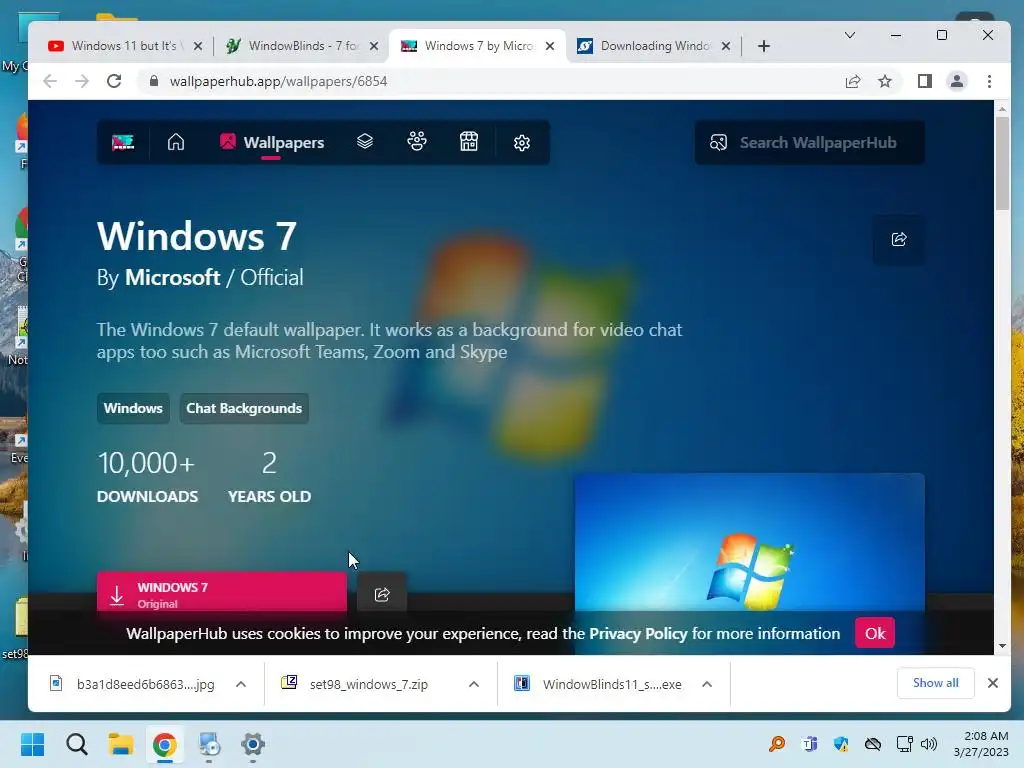Click the page vertical scrollbar thumb

coord(1002,163)
